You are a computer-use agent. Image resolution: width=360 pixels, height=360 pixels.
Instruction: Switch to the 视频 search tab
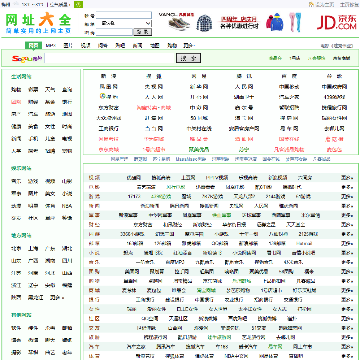[85, 46]
